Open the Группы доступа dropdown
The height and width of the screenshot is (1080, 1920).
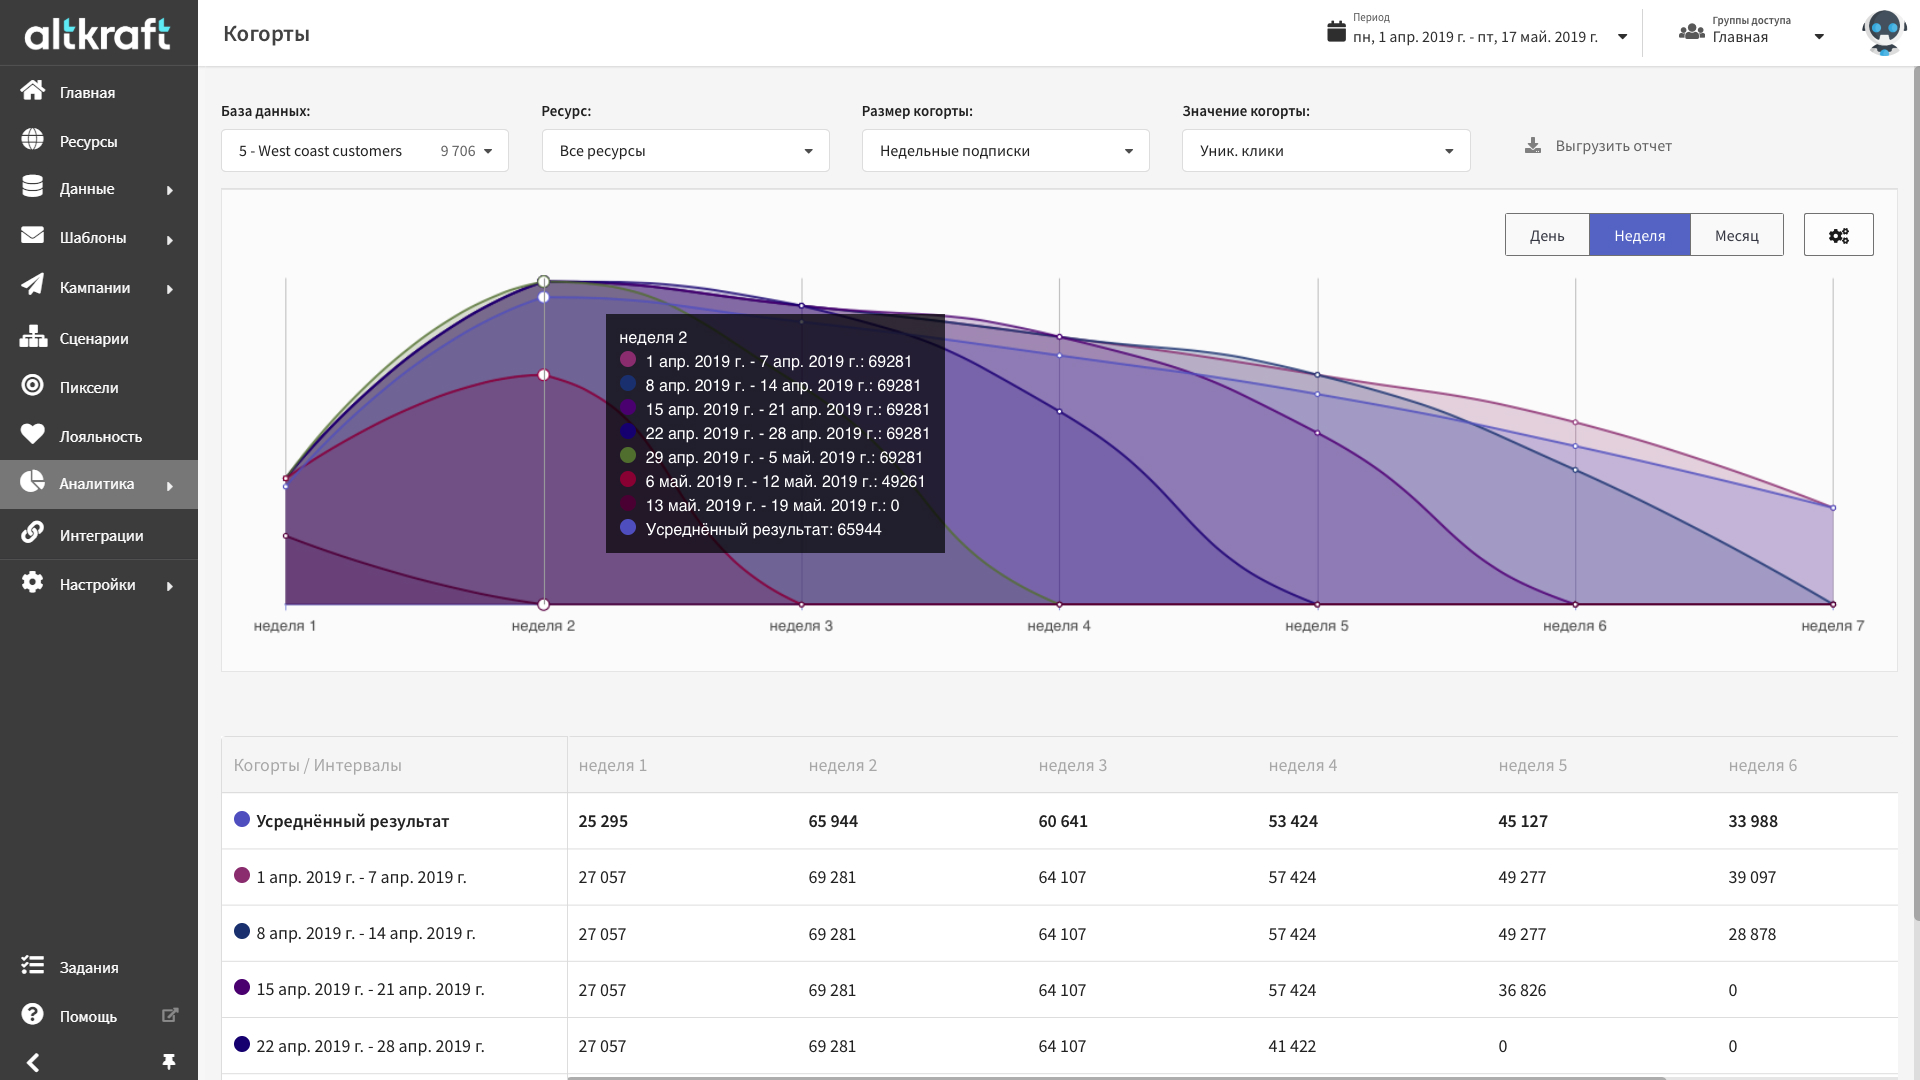[1768, 37]
